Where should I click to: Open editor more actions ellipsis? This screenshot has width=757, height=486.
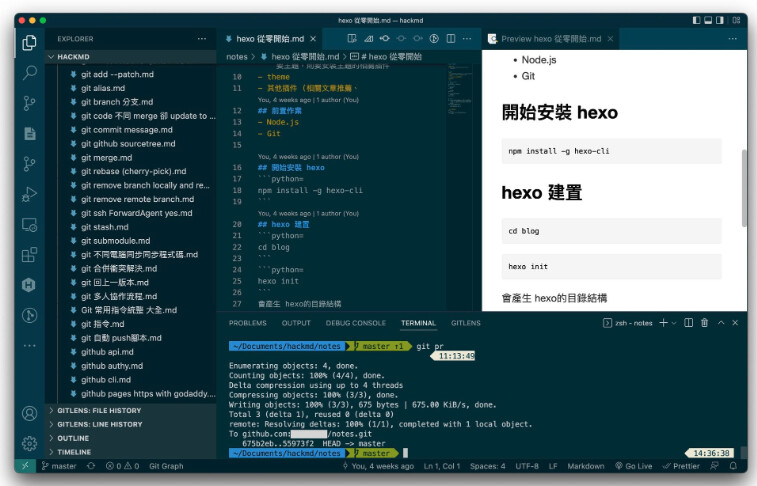click(x=467, y=39)
